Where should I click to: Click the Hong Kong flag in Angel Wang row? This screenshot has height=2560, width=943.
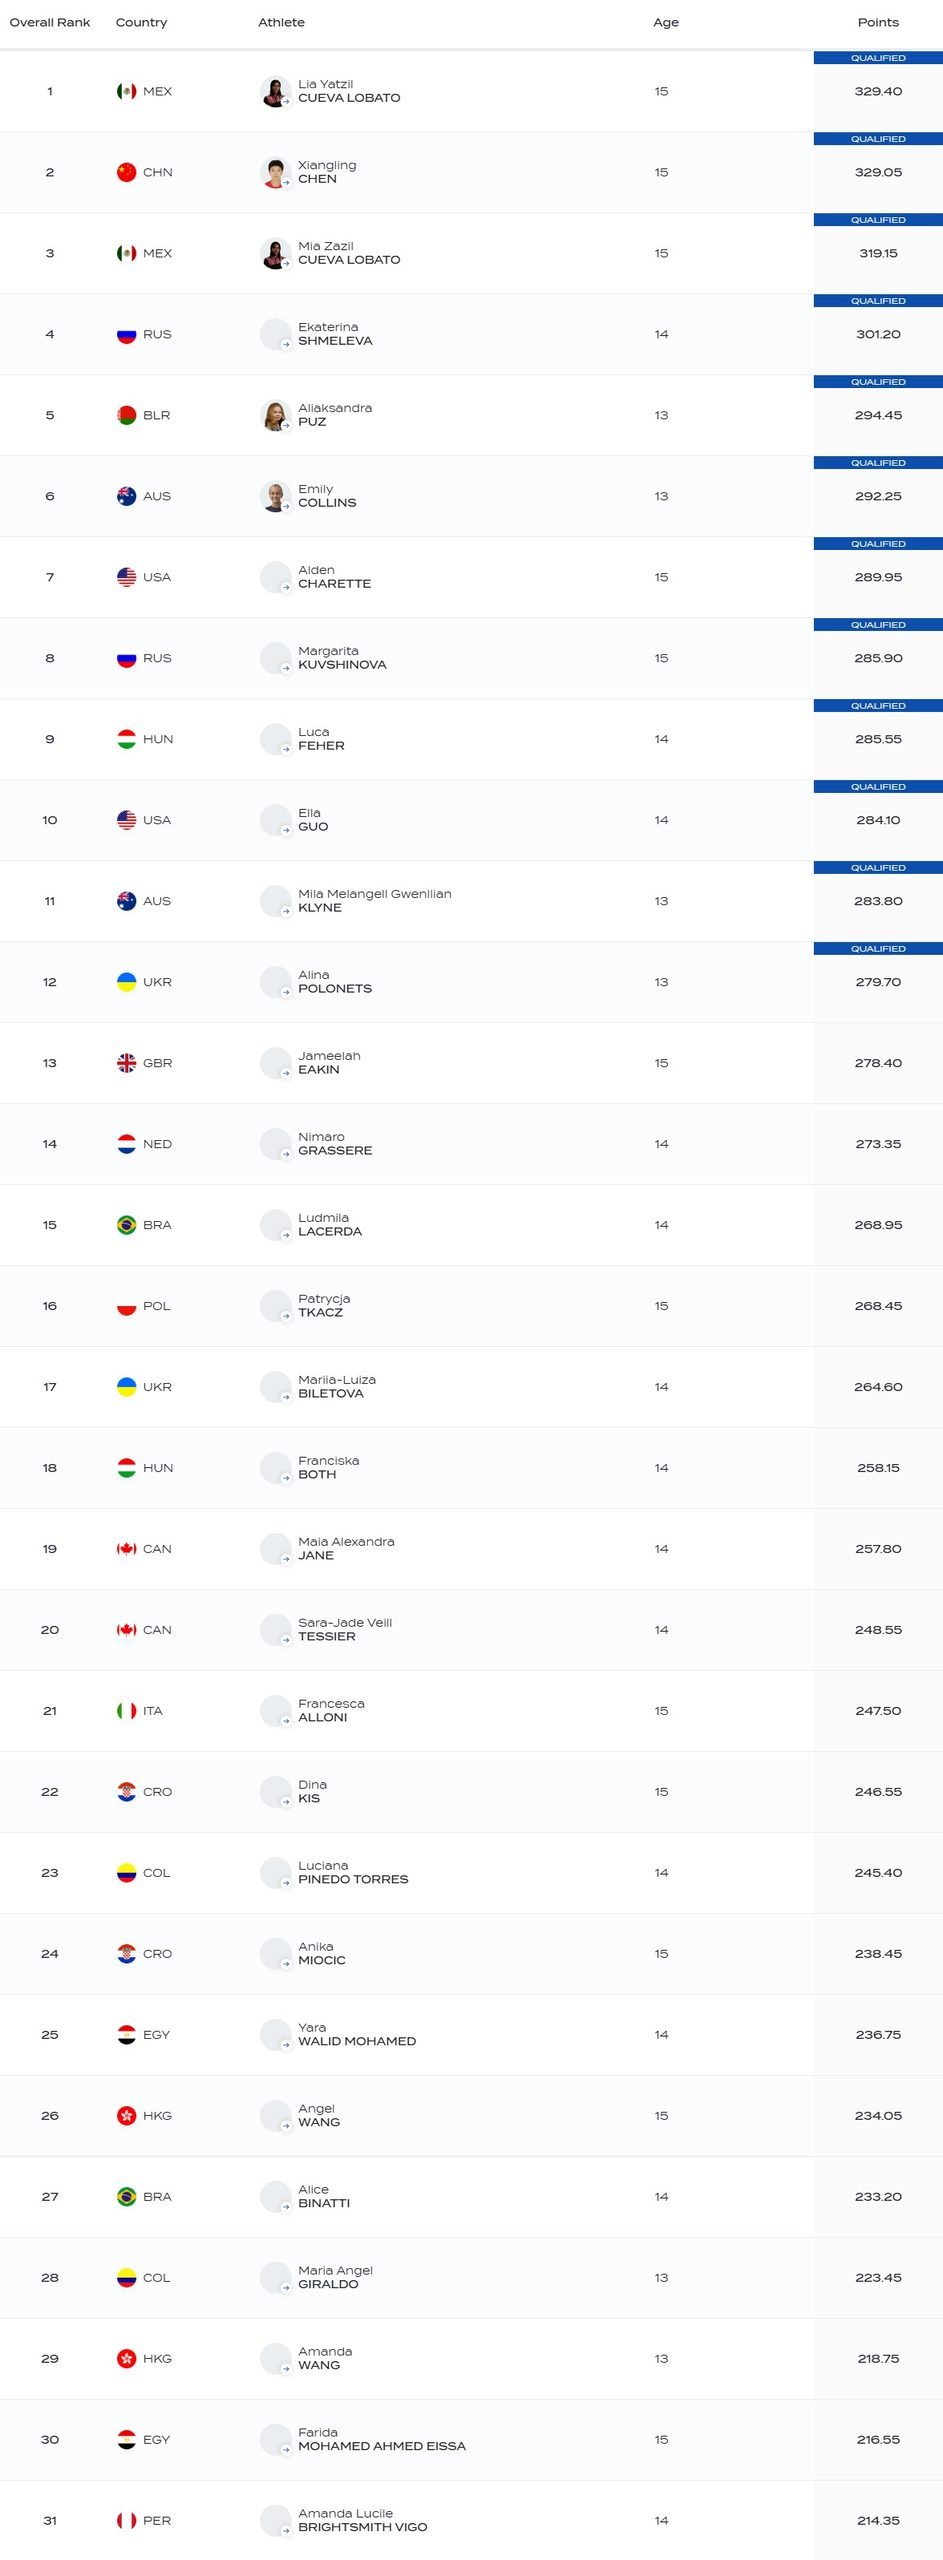(126, 2115)
